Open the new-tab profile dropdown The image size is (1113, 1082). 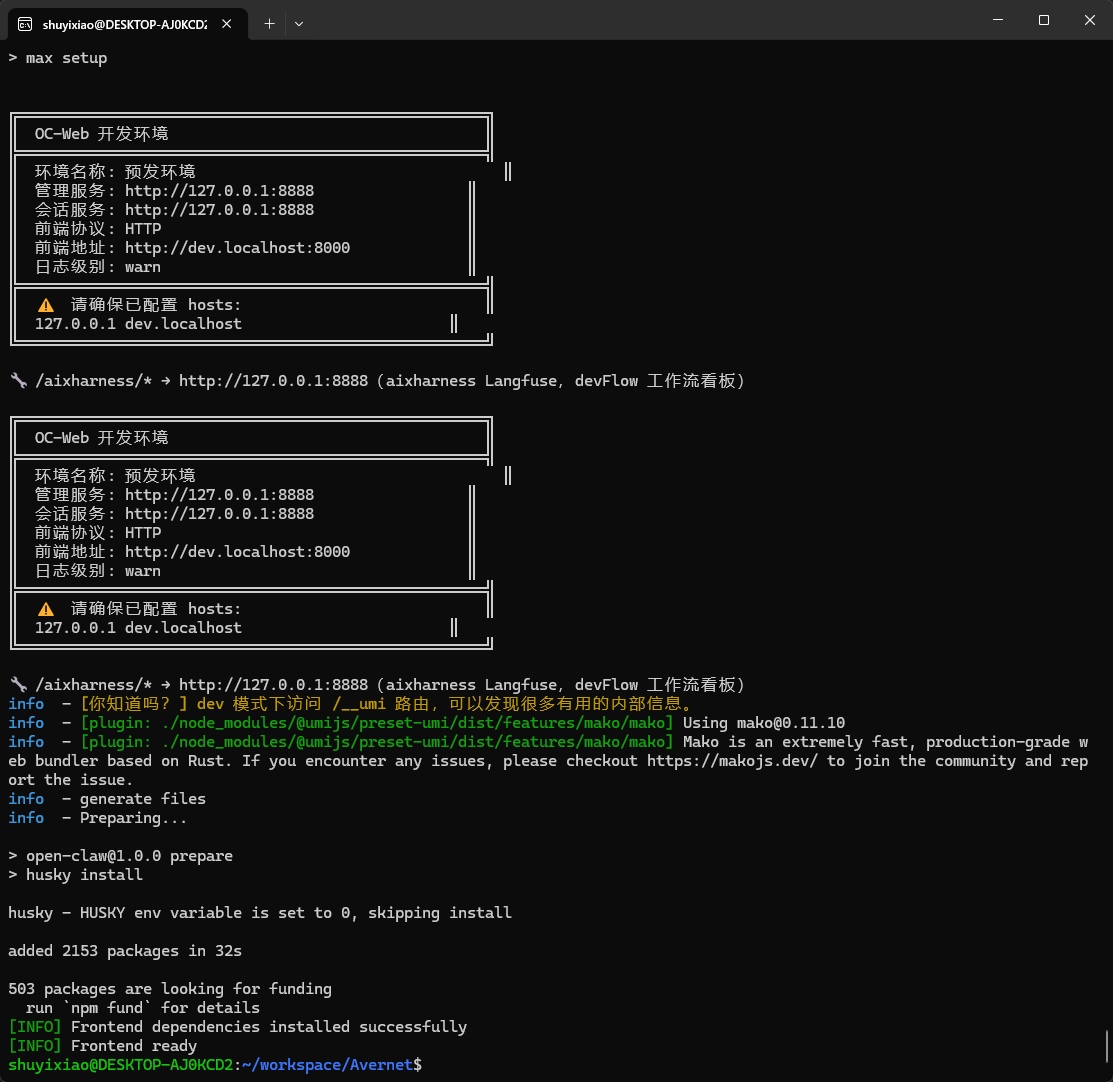299,24
